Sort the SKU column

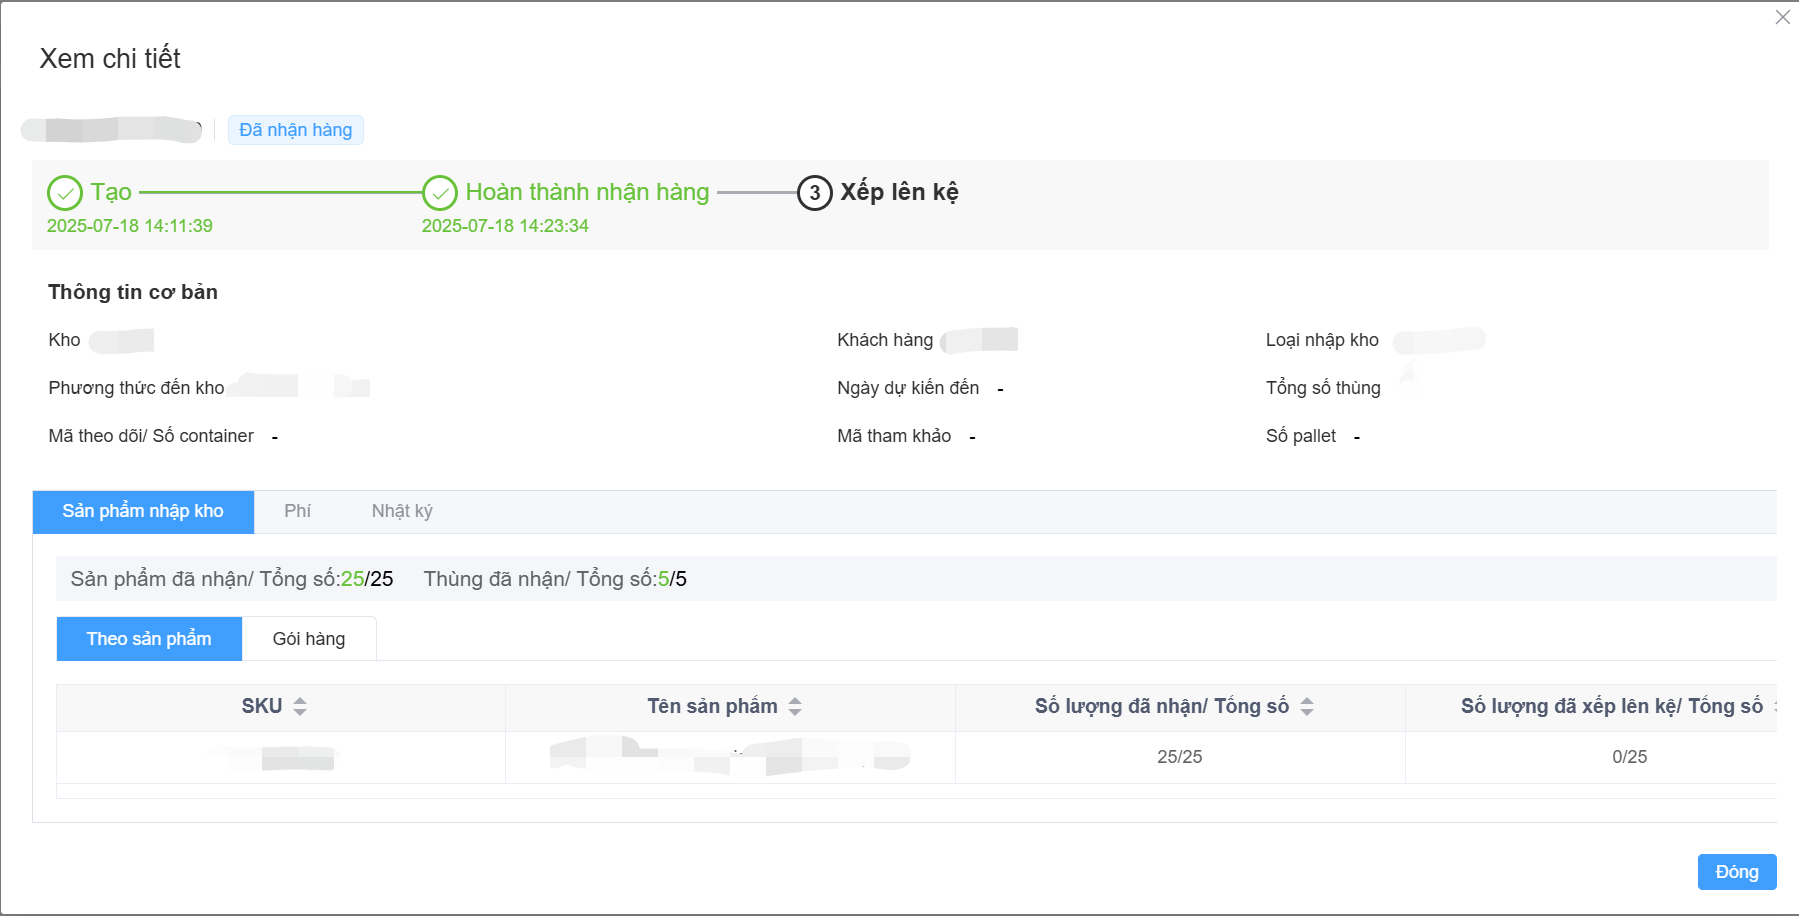pos(300,707)
